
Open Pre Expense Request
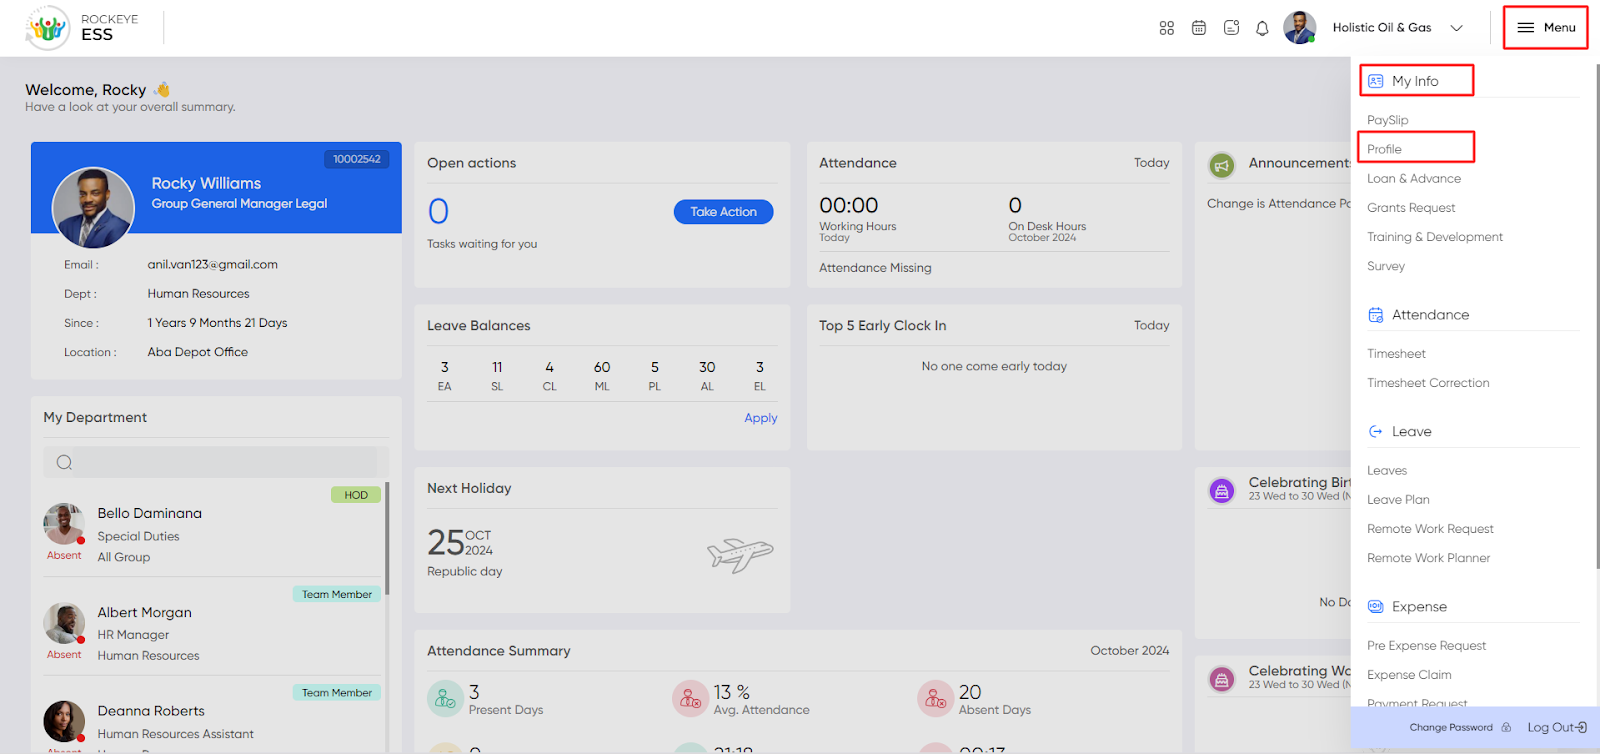[1426, 646]
